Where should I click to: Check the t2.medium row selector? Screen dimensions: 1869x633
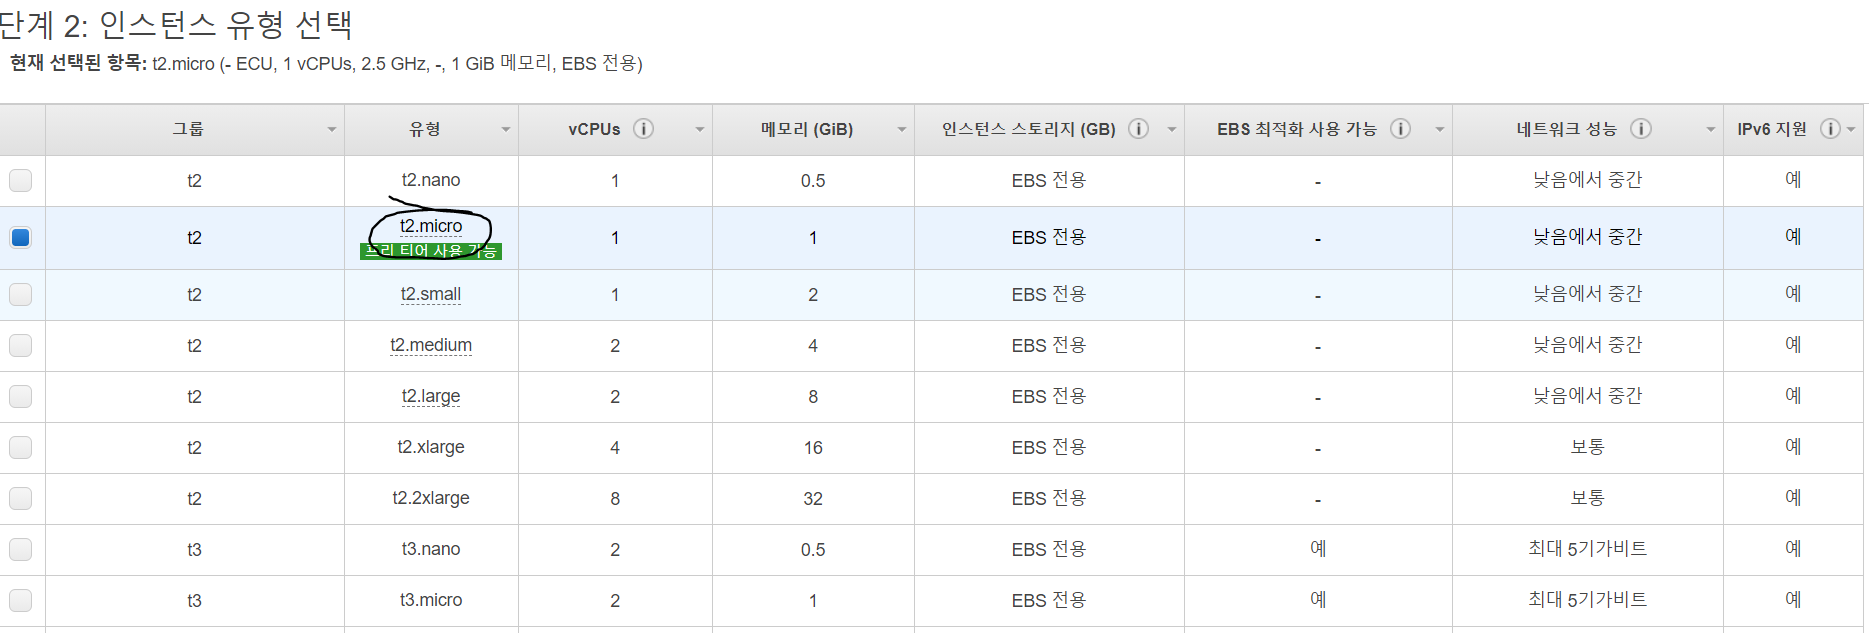pyautogui.click(x=20, y=345)
